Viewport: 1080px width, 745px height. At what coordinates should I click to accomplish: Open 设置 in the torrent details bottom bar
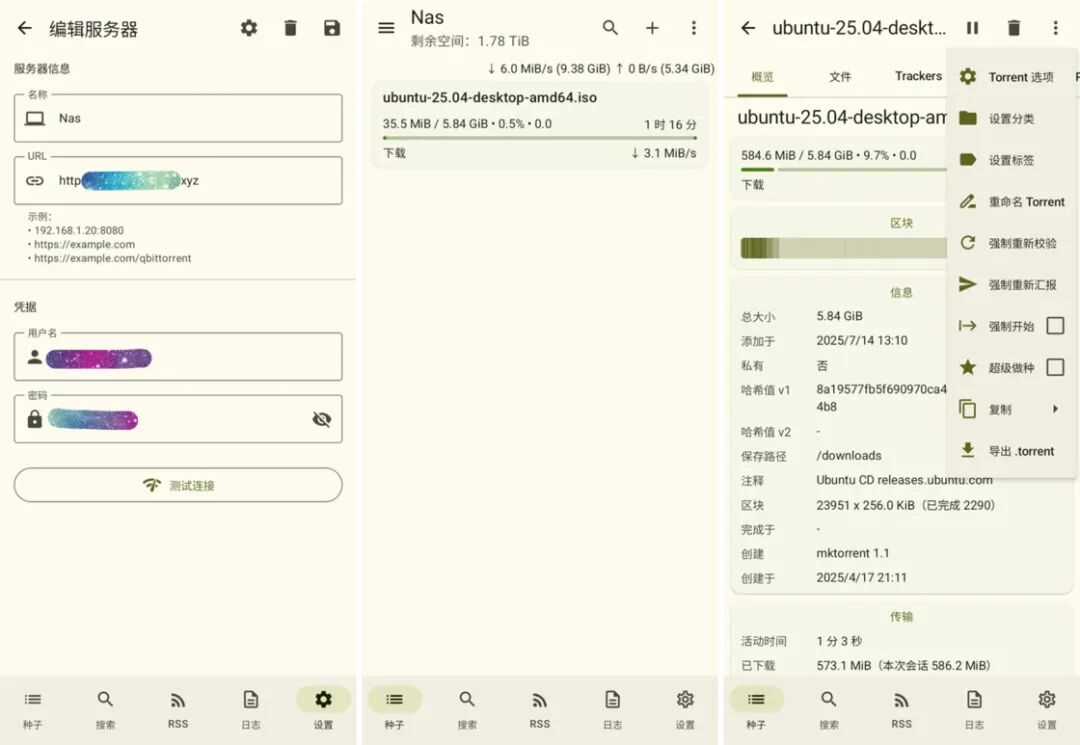(x=1047, y=709)
